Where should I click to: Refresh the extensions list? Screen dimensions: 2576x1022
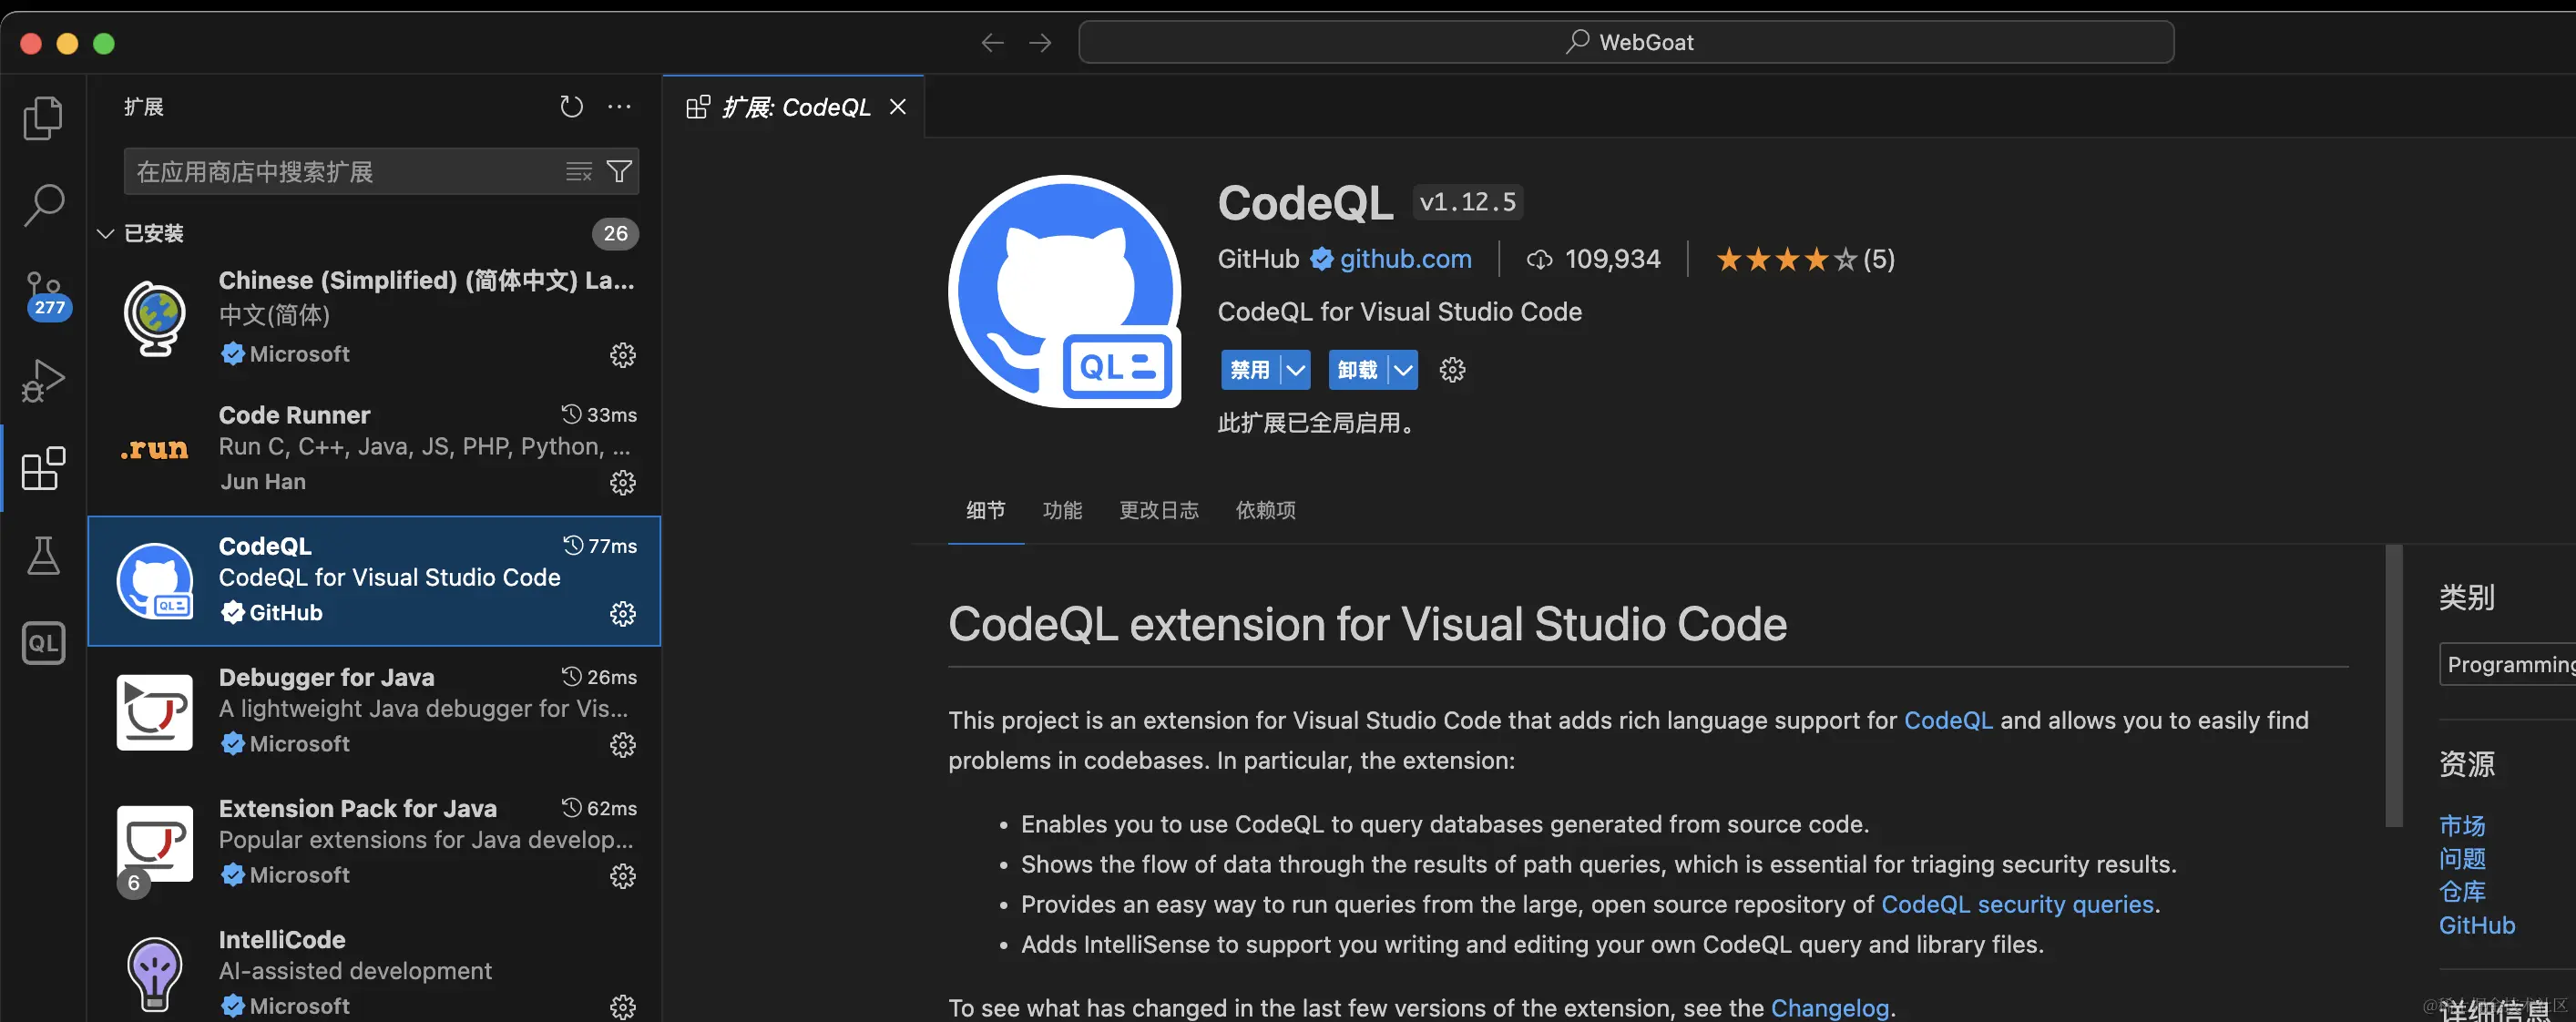571,106
